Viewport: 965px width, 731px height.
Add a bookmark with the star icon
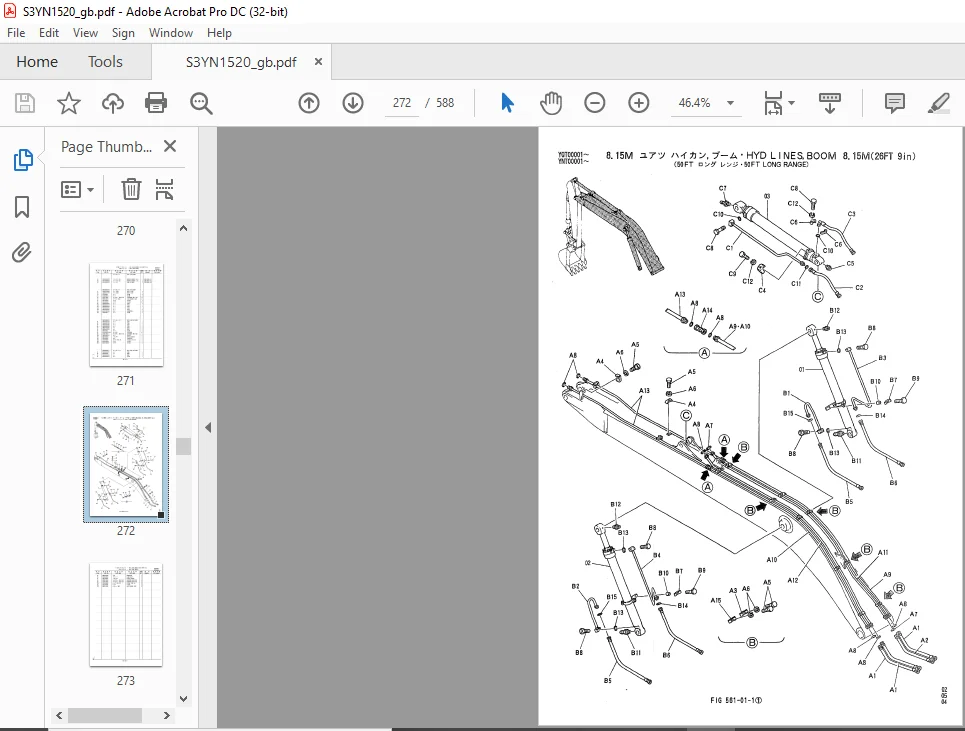coord(68,103)
